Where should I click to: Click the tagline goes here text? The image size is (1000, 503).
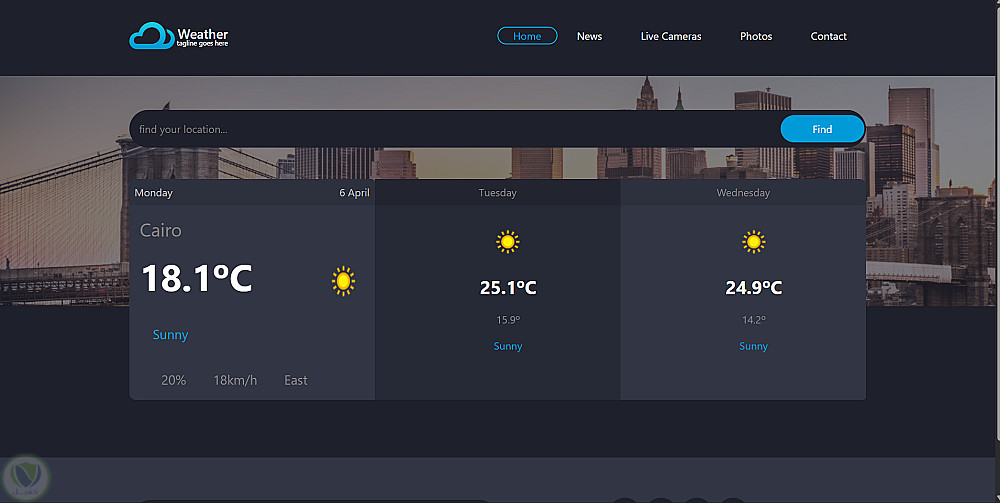click(x=202, y=44)
